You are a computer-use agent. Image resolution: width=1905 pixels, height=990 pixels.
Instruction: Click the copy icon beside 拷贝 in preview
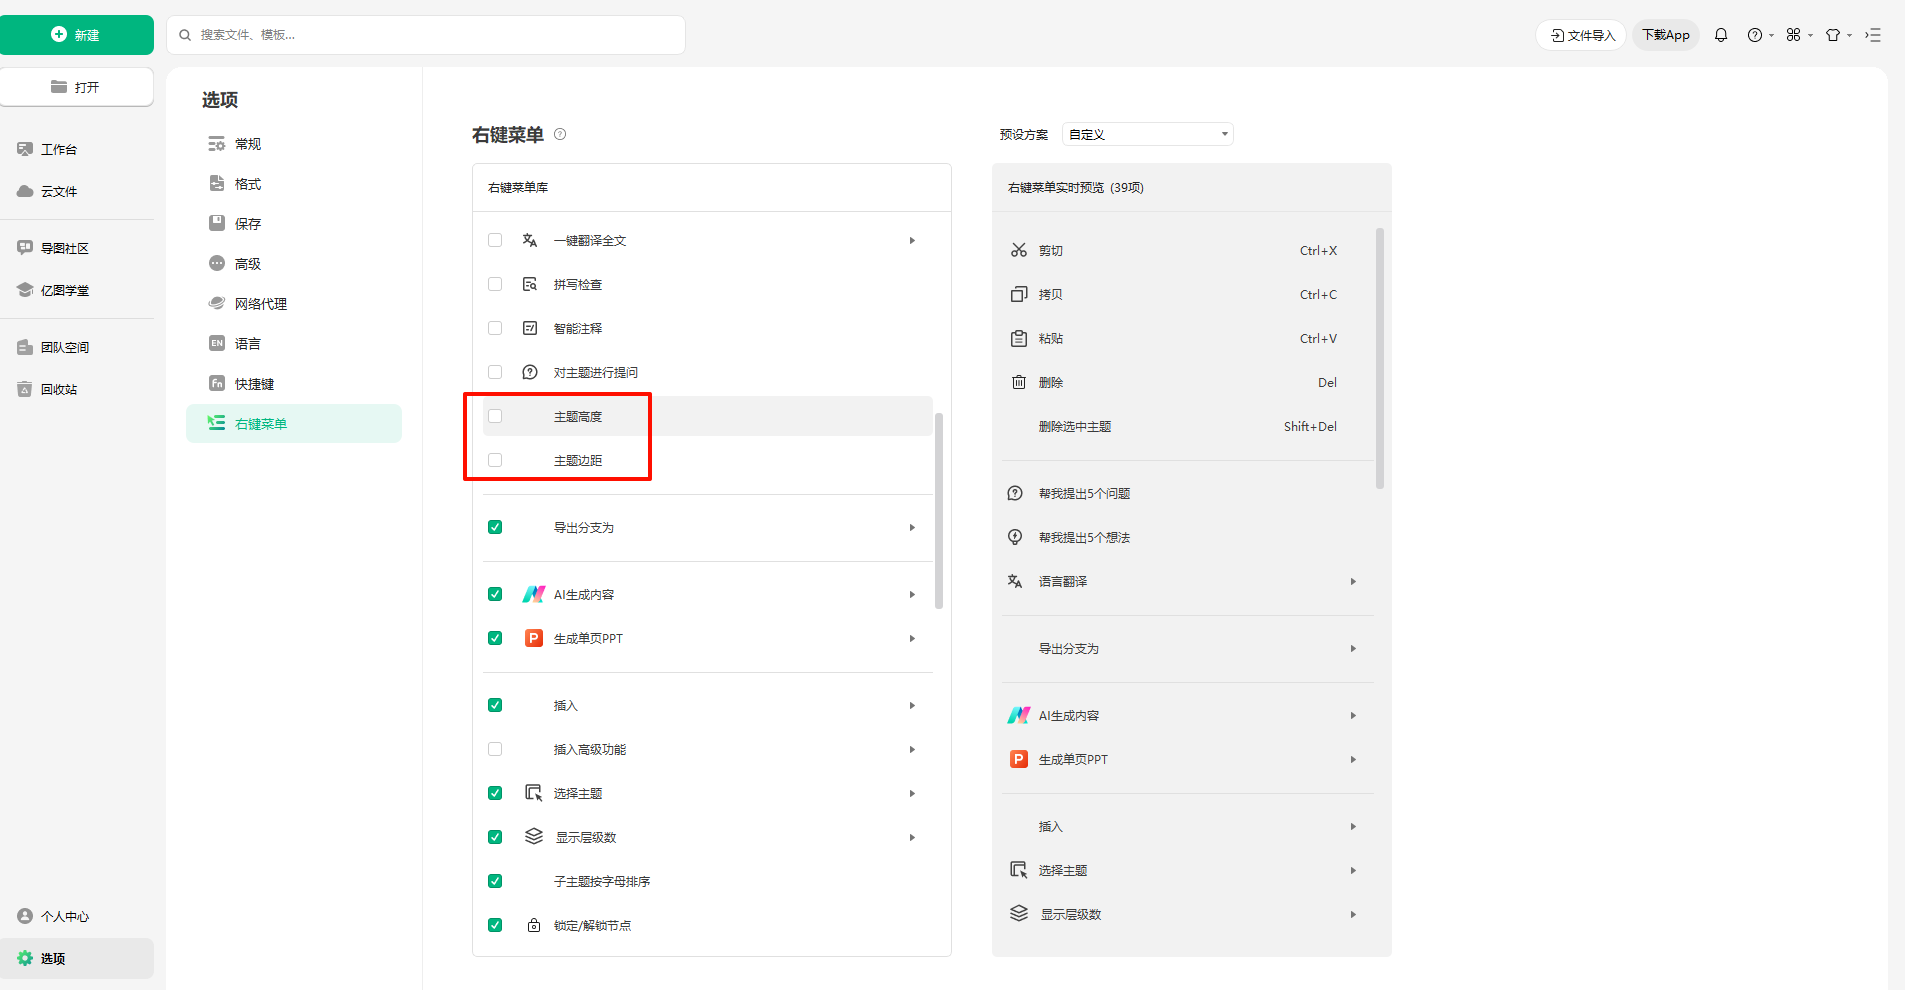click(x=1019, y=294)
